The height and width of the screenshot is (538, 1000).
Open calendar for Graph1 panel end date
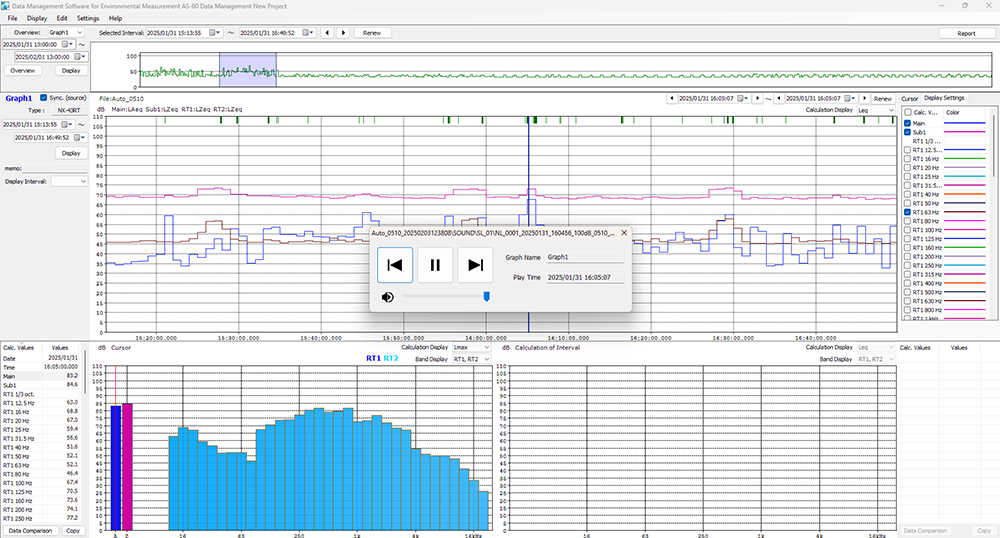click(x=79, y=138)
